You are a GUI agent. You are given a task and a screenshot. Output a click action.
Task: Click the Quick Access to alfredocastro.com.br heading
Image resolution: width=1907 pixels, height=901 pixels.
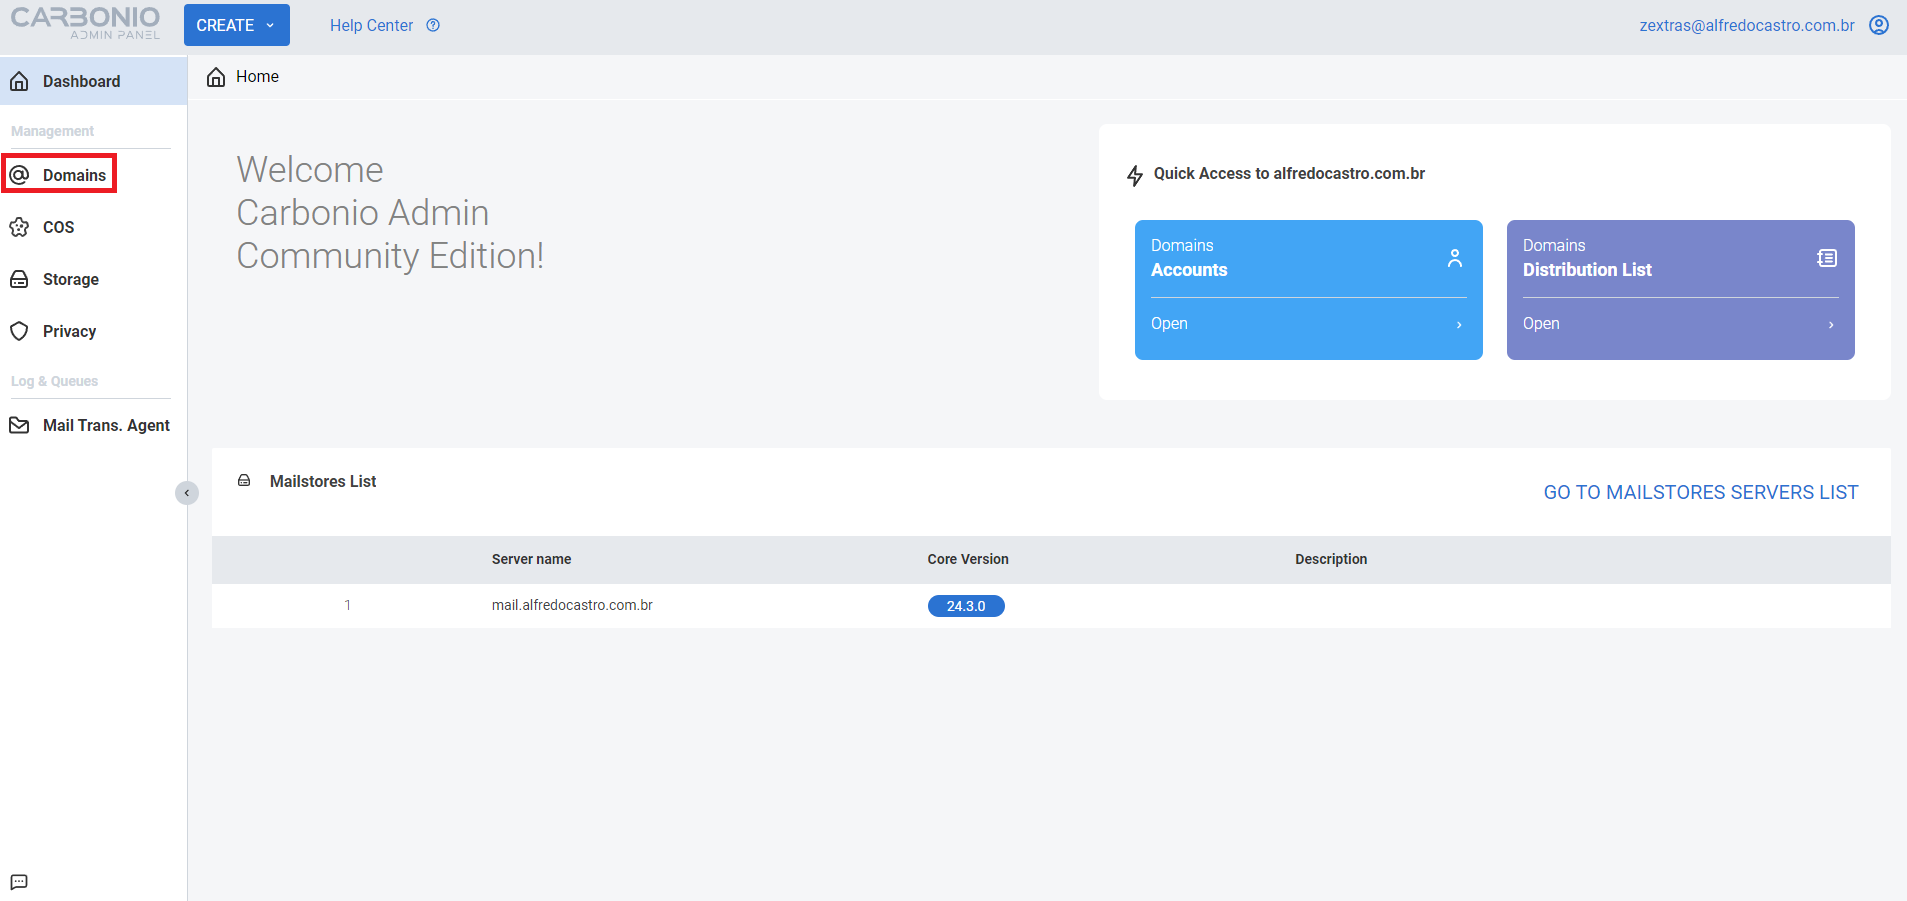[x=1289, y=174]
